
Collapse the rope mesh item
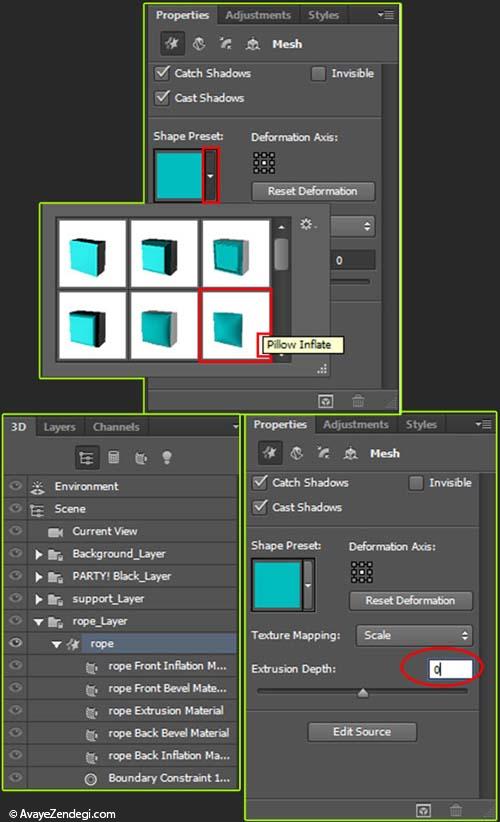coord(56,644)
